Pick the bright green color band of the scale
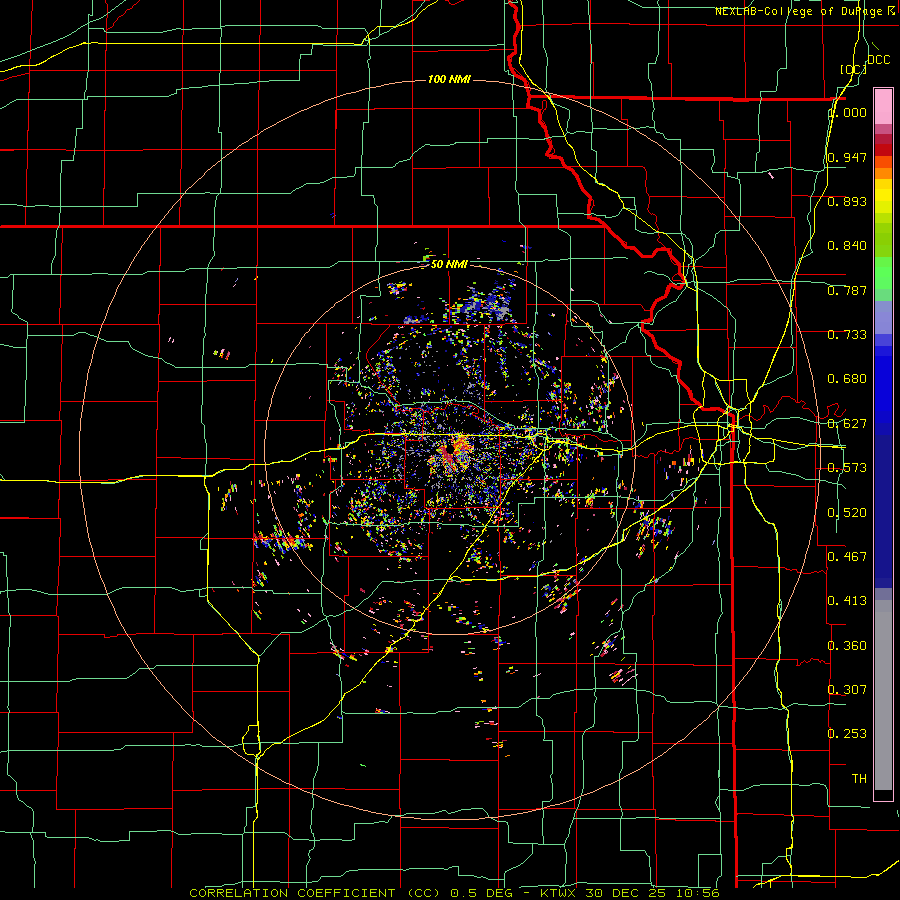 [x=883, y=273]
